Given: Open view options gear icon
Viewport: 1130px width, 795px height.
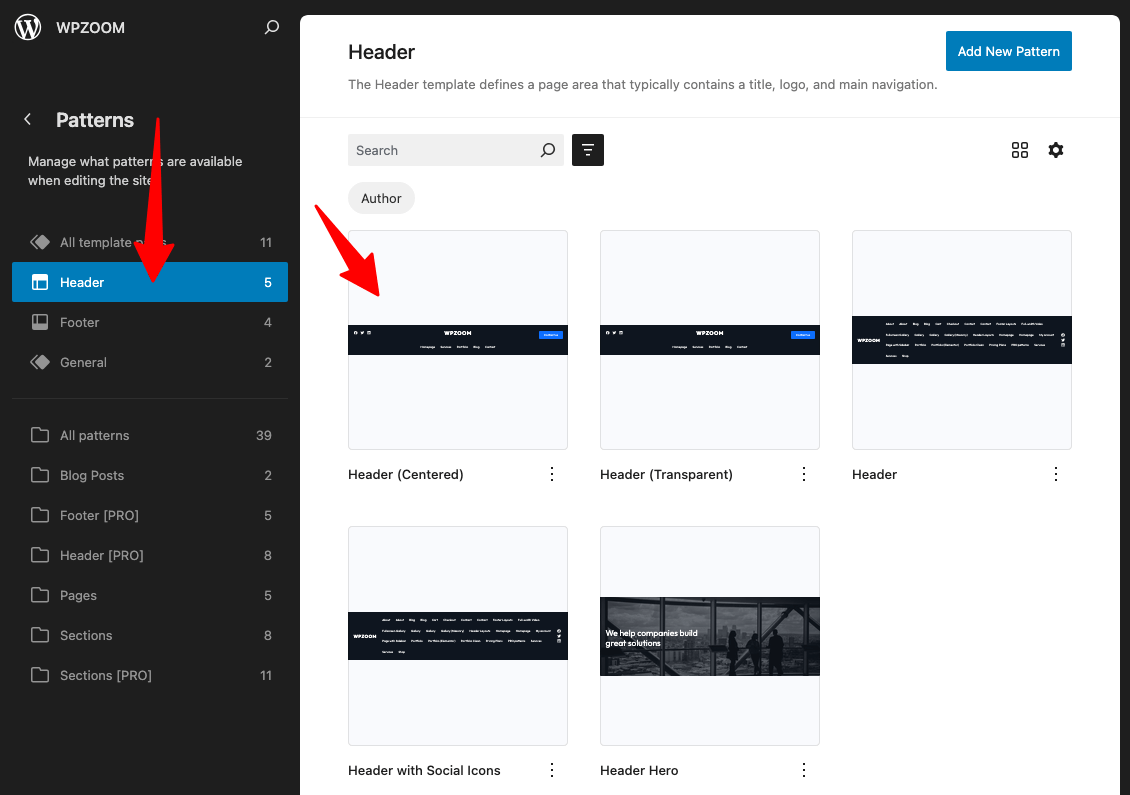Looking at the screenshot, I should (1056, 150).
